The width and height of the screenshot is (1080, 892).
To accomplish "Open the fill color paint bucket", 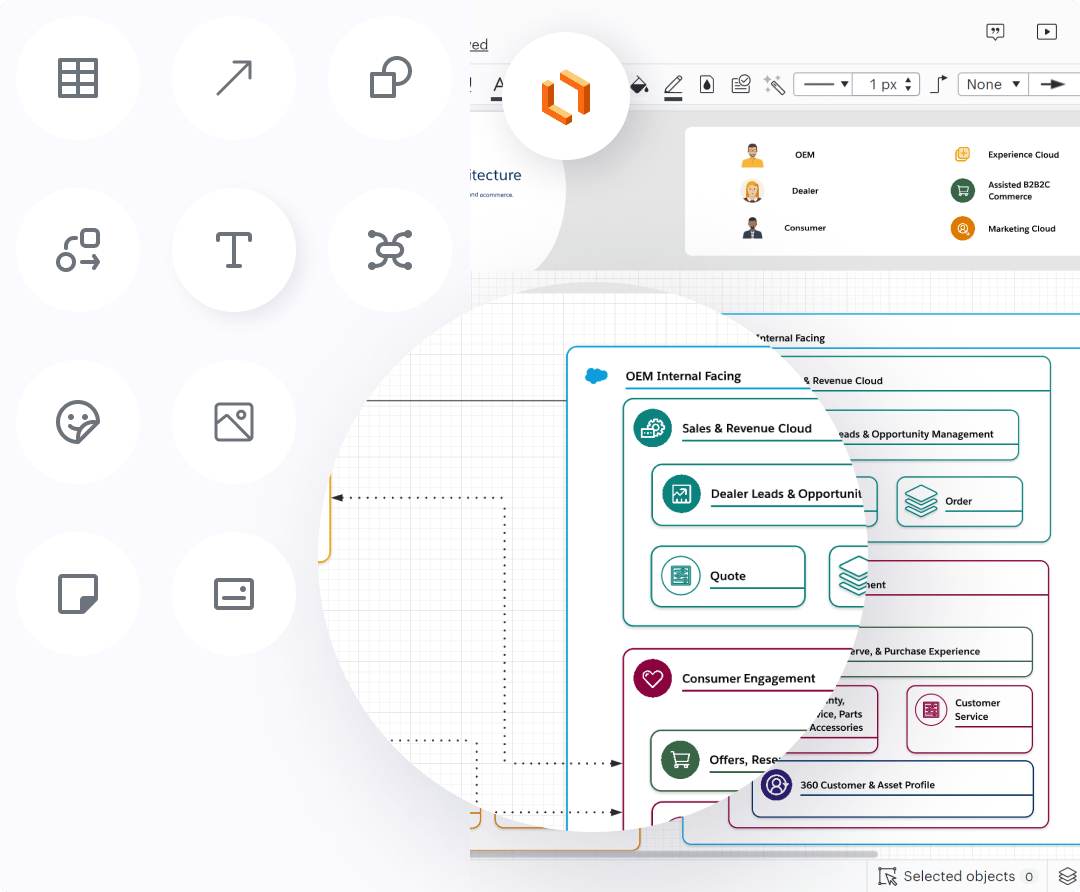I will tap(639, 85).
